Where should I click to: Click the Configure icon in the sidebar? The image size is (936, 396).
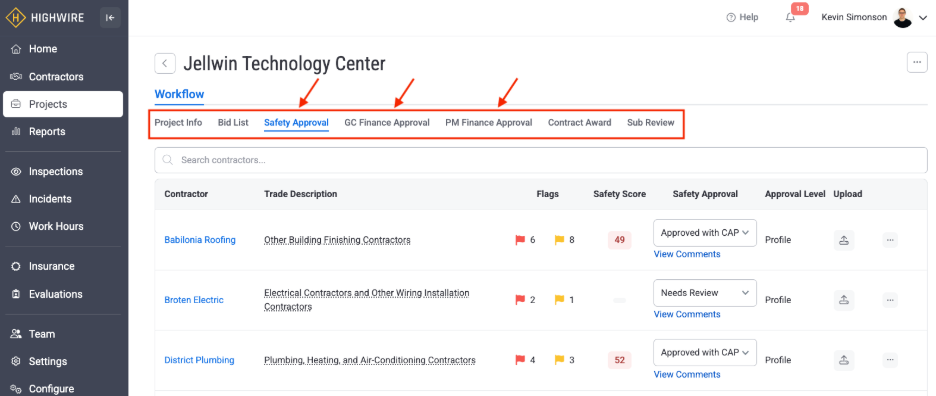coord(16,389)
